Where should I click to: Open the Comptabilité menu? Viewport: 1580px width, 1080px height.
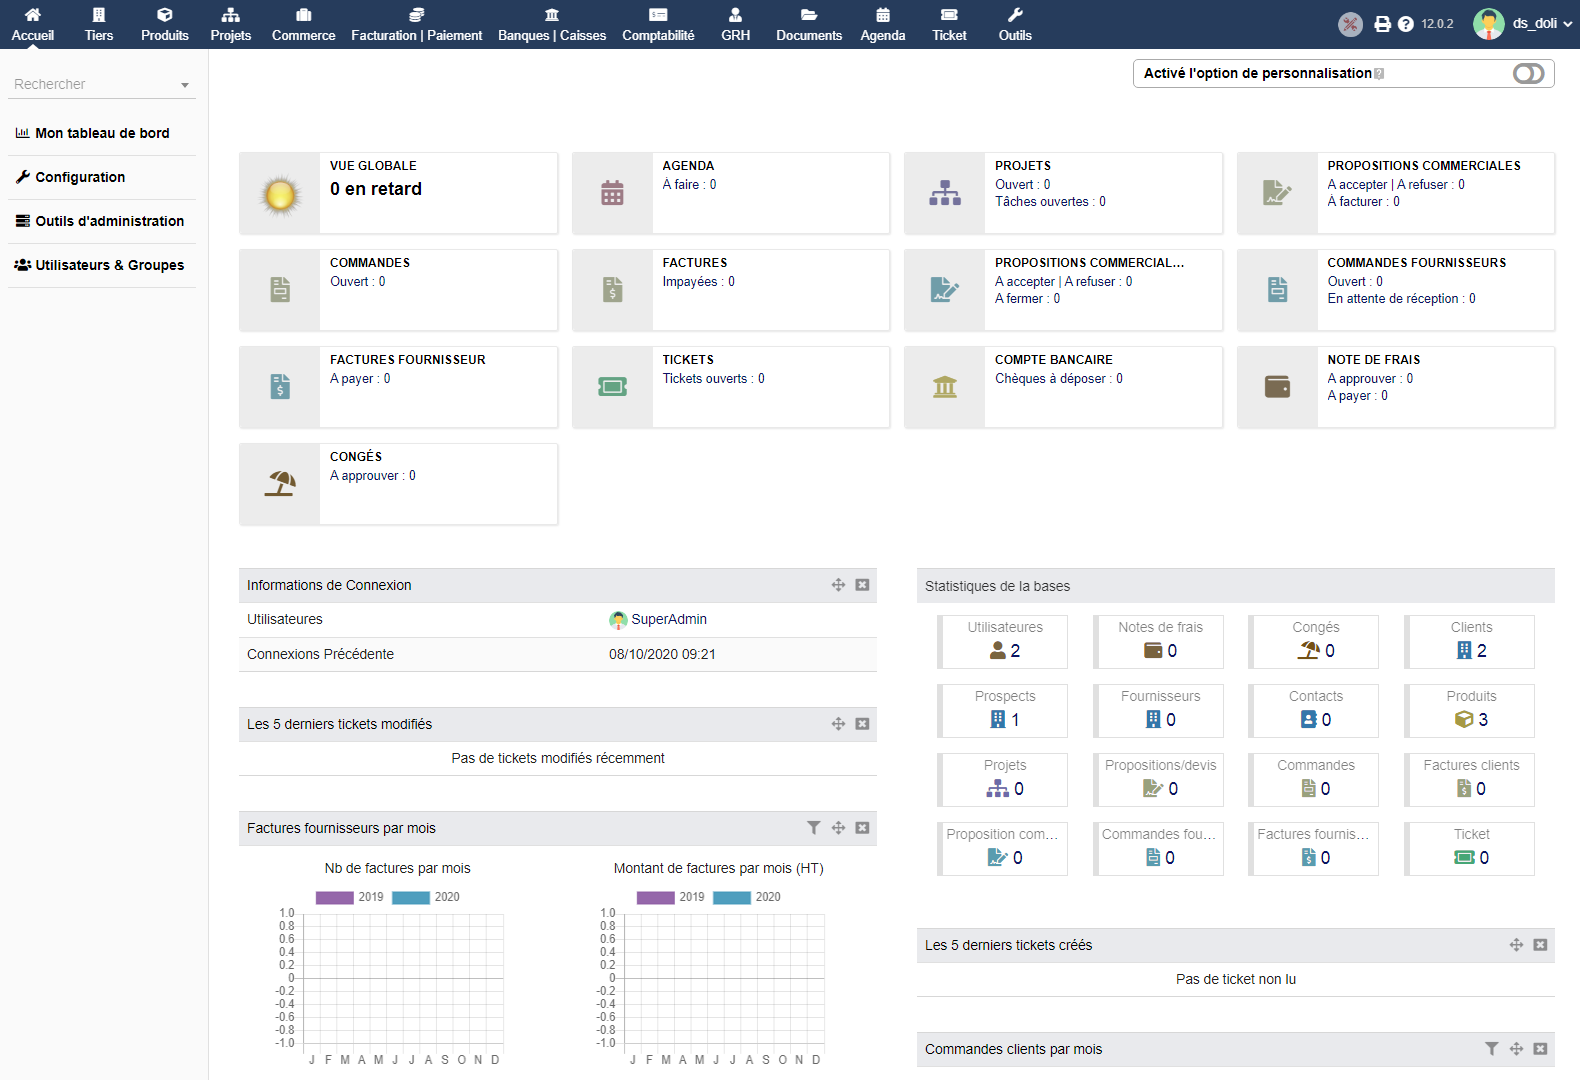(x=658, y=24)
